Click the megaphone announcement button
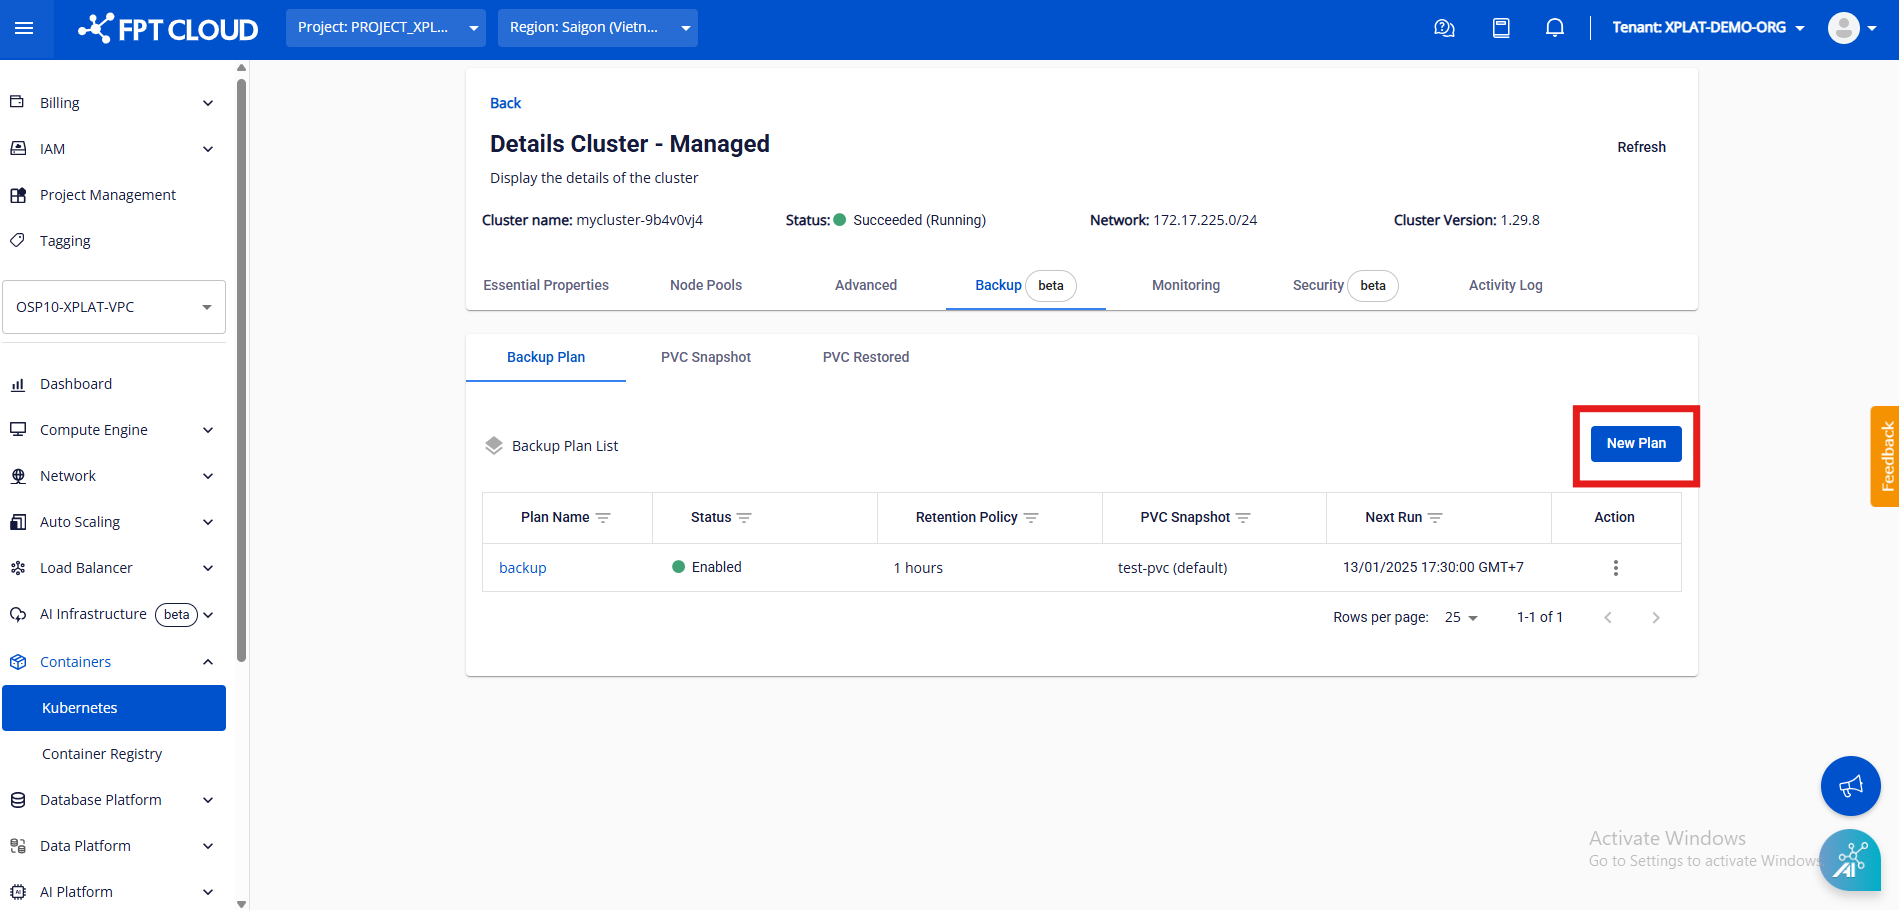The height and width of the screenshot is (910, 1899). [x=1850, y=786]
